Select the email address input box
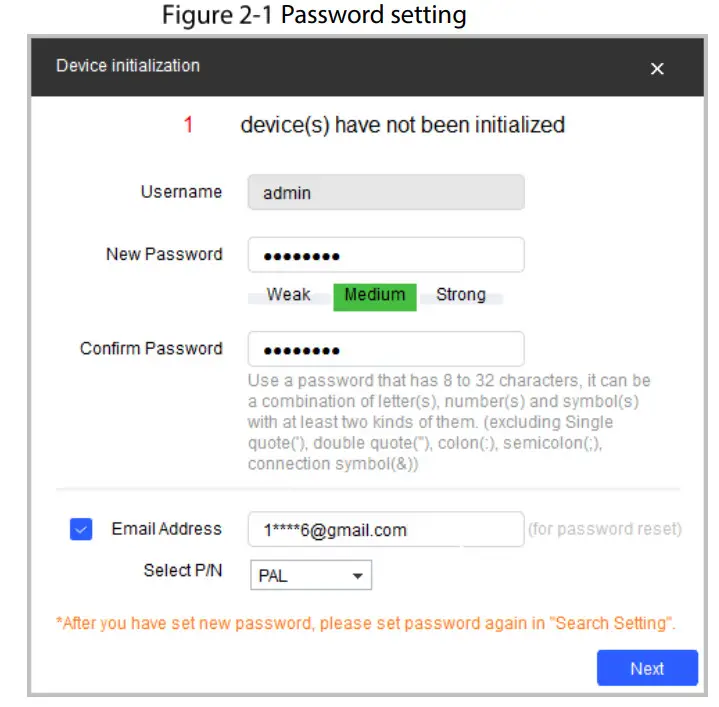This screenshot has height=707, width=719. click(x=385, y=530)
